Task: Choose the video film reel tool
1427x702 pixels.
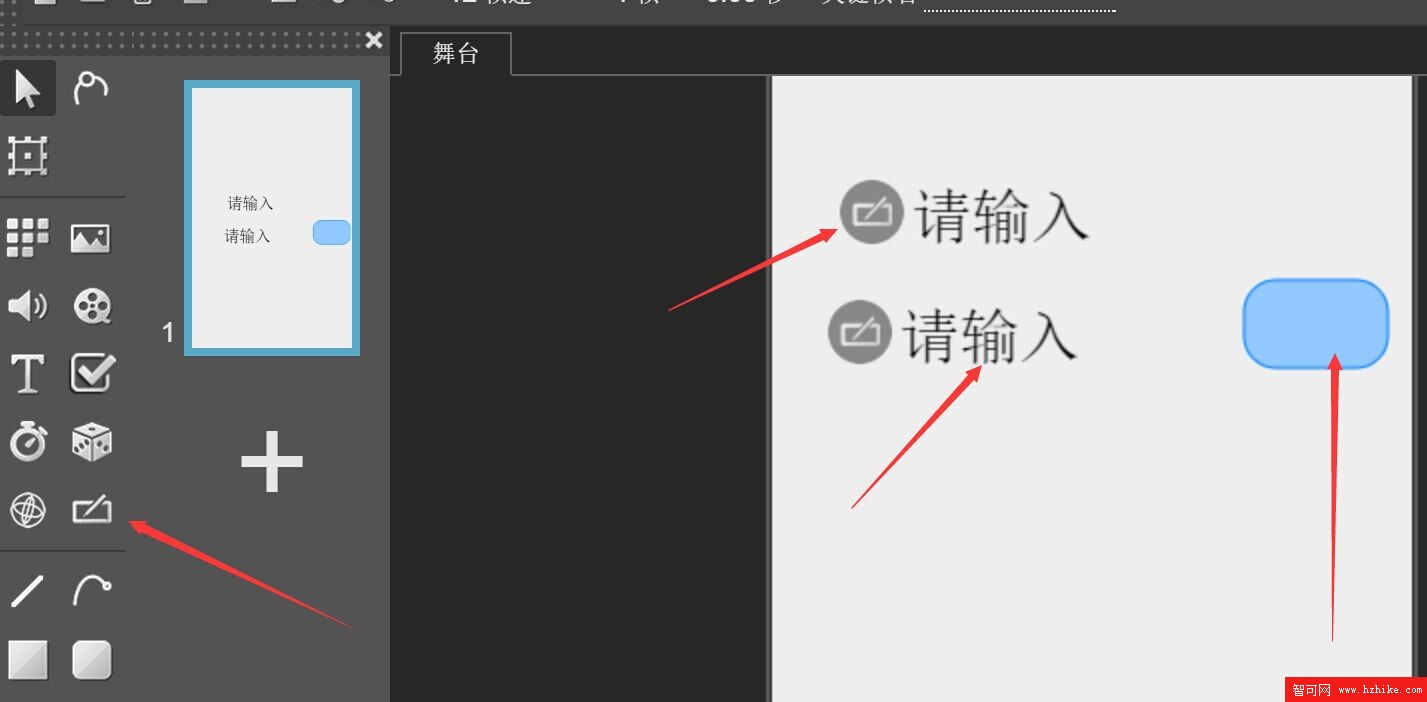Action: 91,306
